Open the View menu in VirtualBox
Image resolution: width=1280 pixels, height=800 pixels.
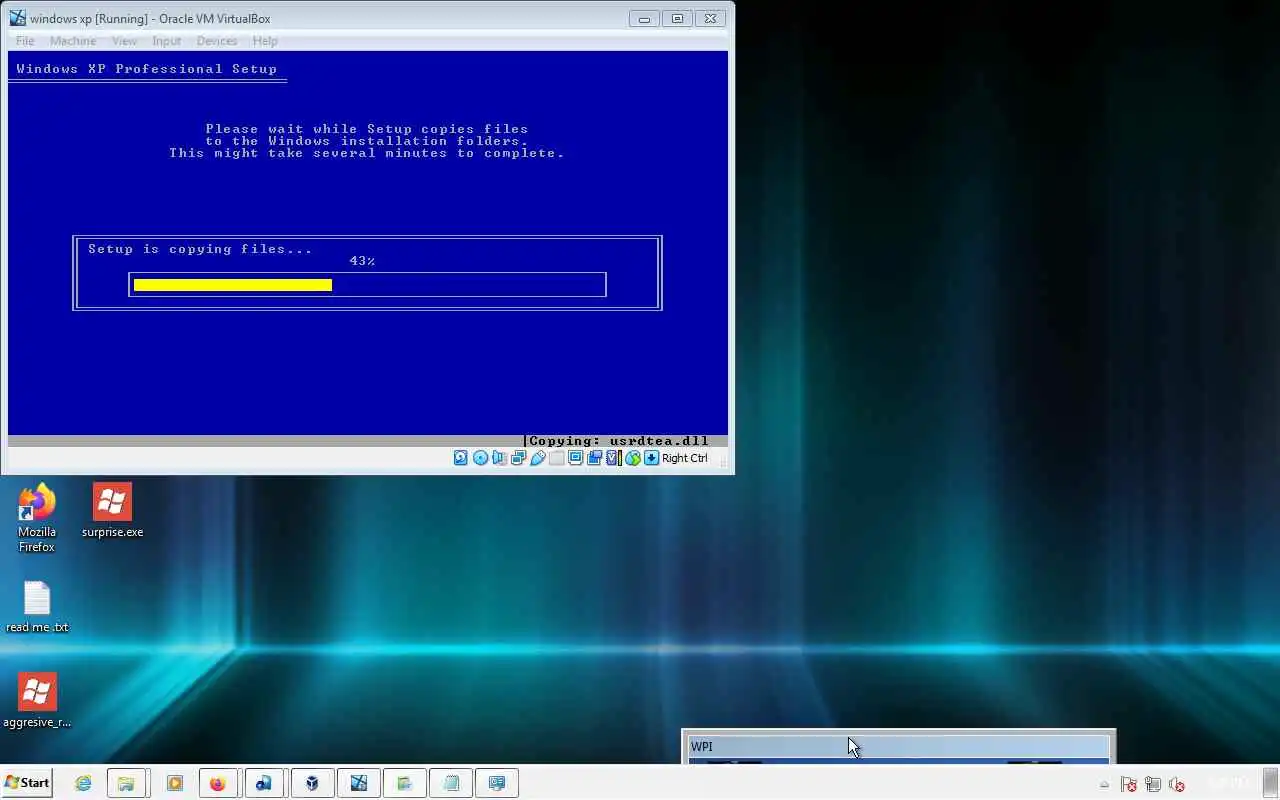coord(124,41)
